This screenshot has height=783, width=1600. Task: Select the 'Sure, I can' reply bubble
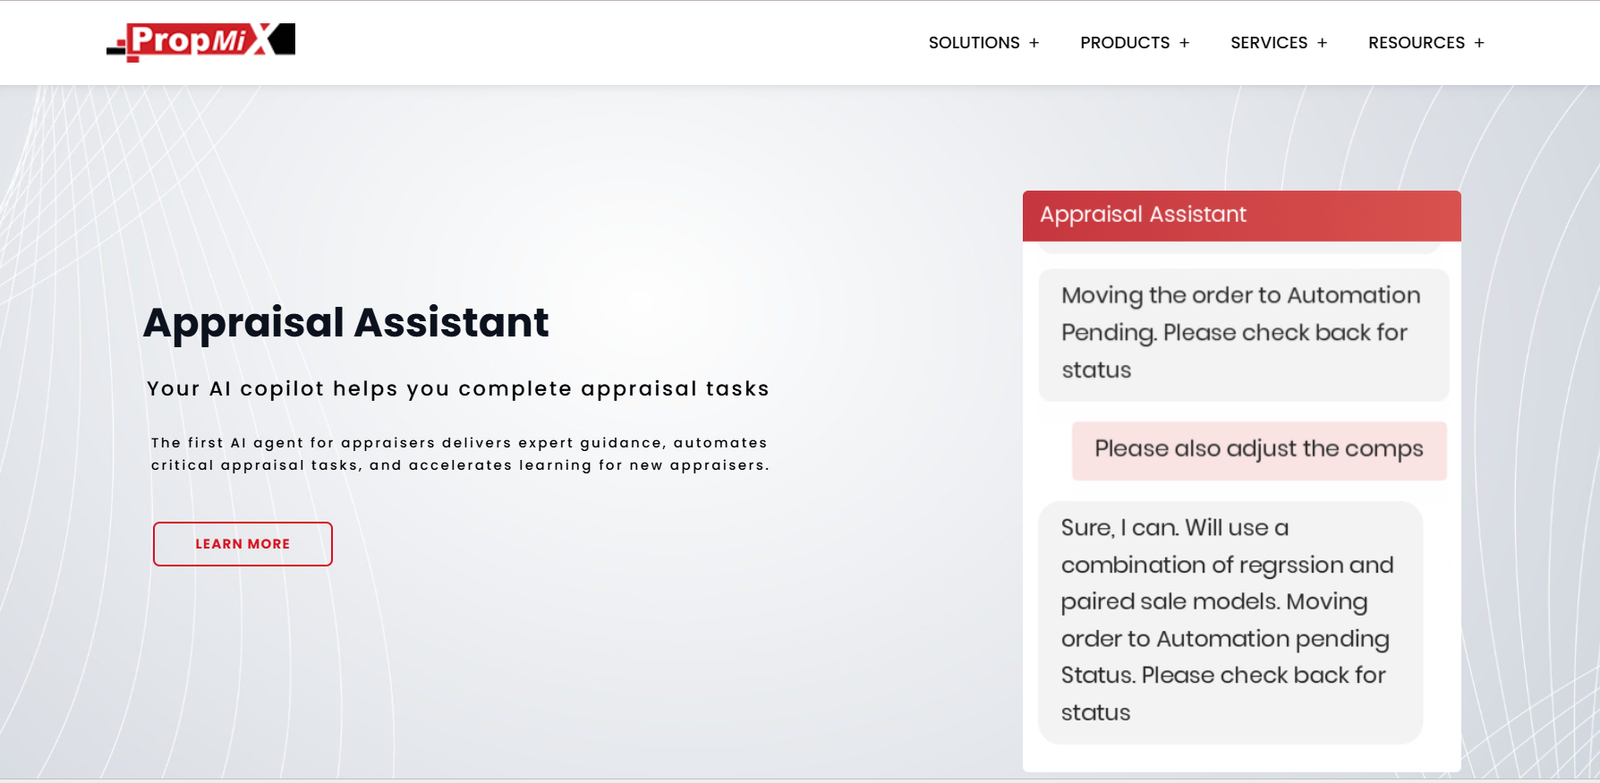(x=1230, y=621)
